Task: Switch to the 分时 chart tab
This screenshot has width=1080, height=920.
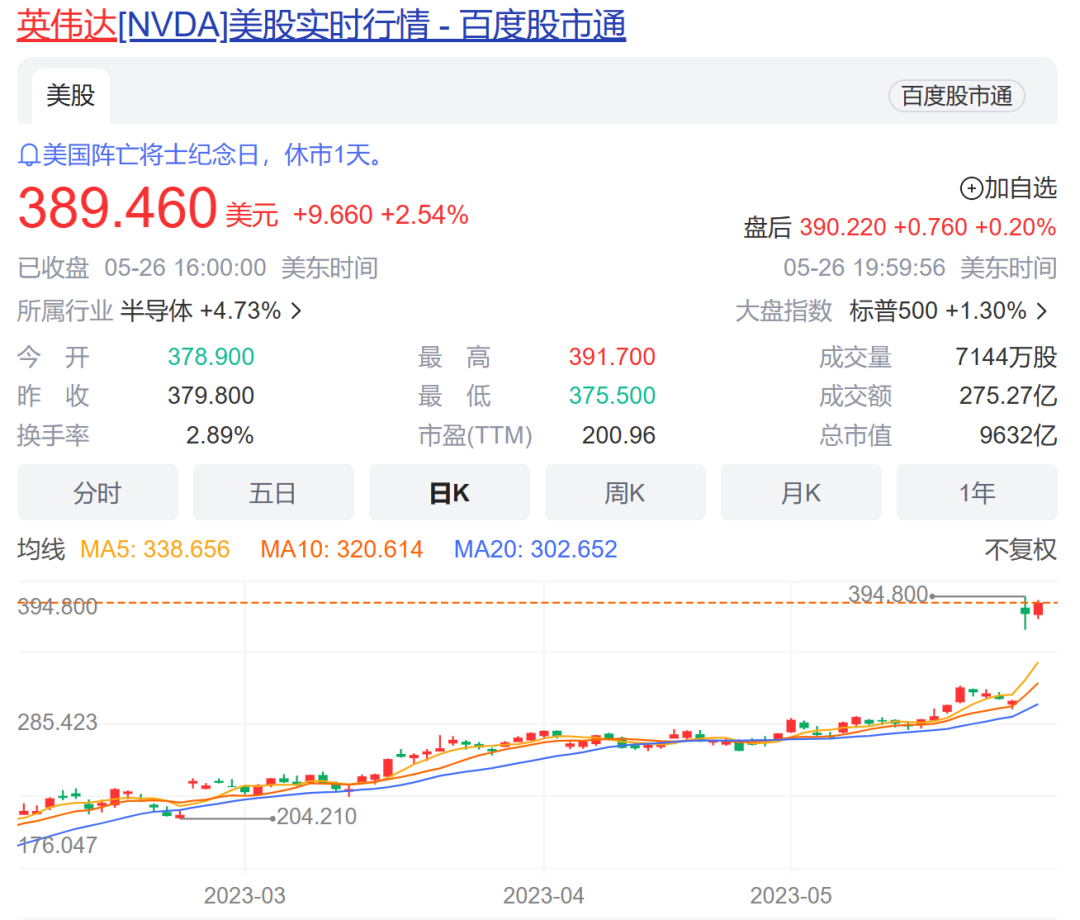Action: click(x=98, y=492)
